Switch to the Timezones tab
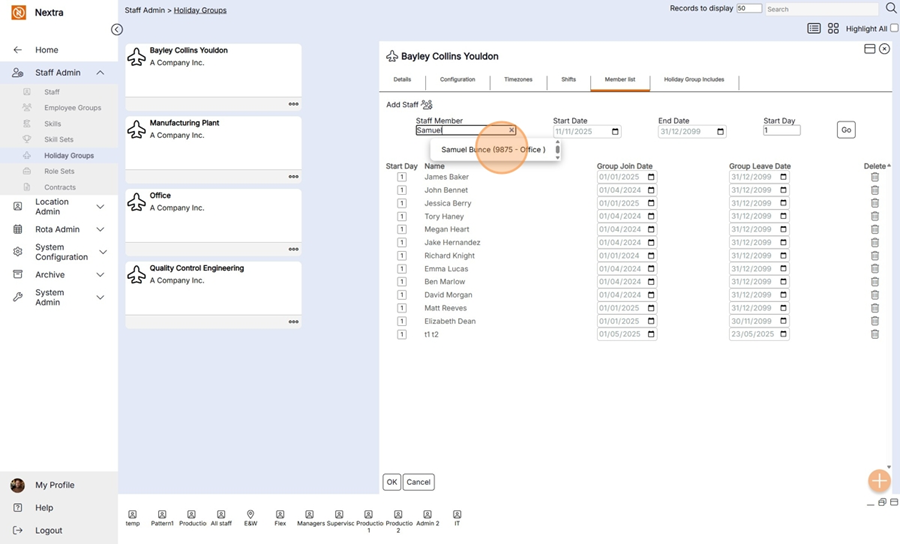Image resolution: width=900 pixels, height=544 pixels. tap(518, 80)
